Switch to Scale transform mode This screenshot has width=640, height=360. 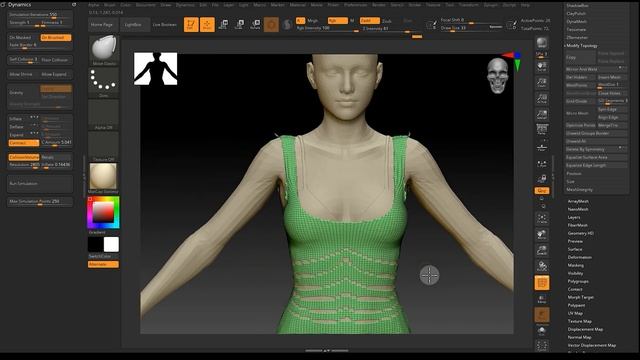pos(240,24)
